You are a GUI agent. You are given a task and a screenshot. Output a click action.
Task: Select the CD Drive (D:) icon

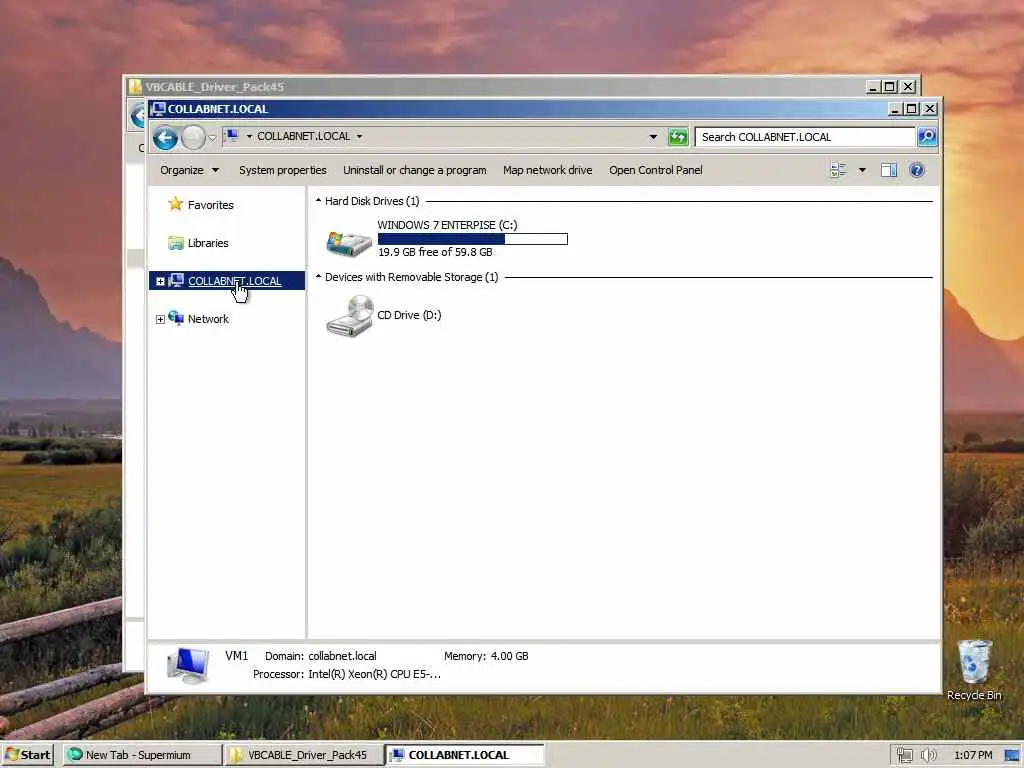click(349, 316)
